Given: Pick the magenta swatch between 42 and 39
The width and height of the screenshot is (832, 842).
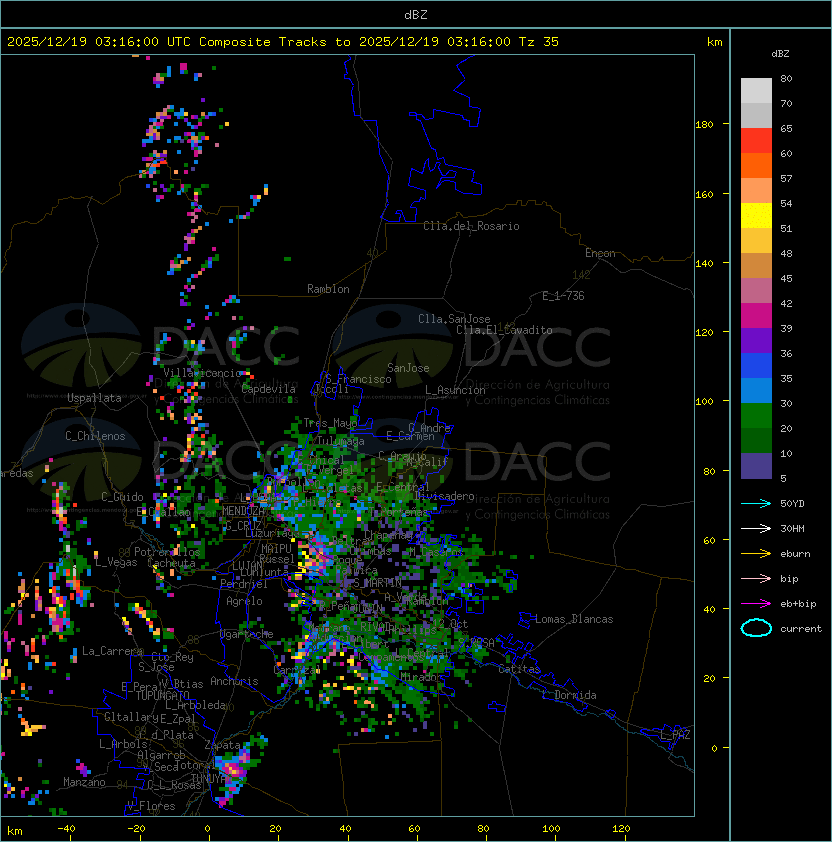Looking at the screenshot, I should 756,316.
